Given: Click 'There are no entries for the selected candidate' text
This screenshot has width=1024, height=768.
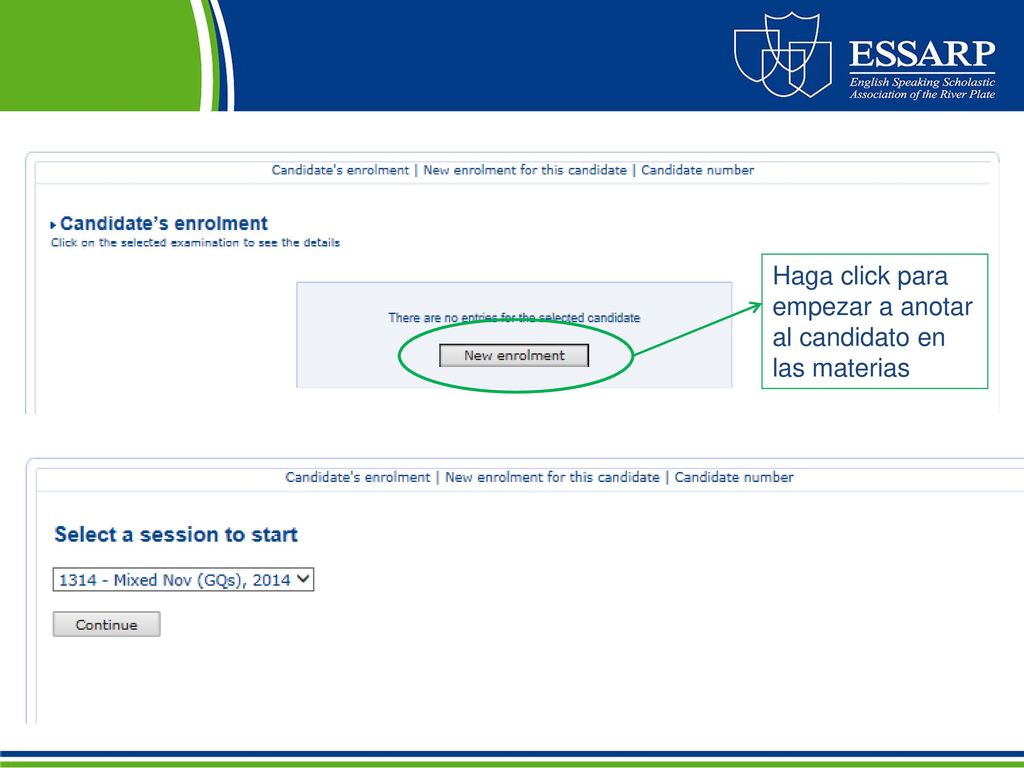Looking at the screenshot, I should click(514, 317).
